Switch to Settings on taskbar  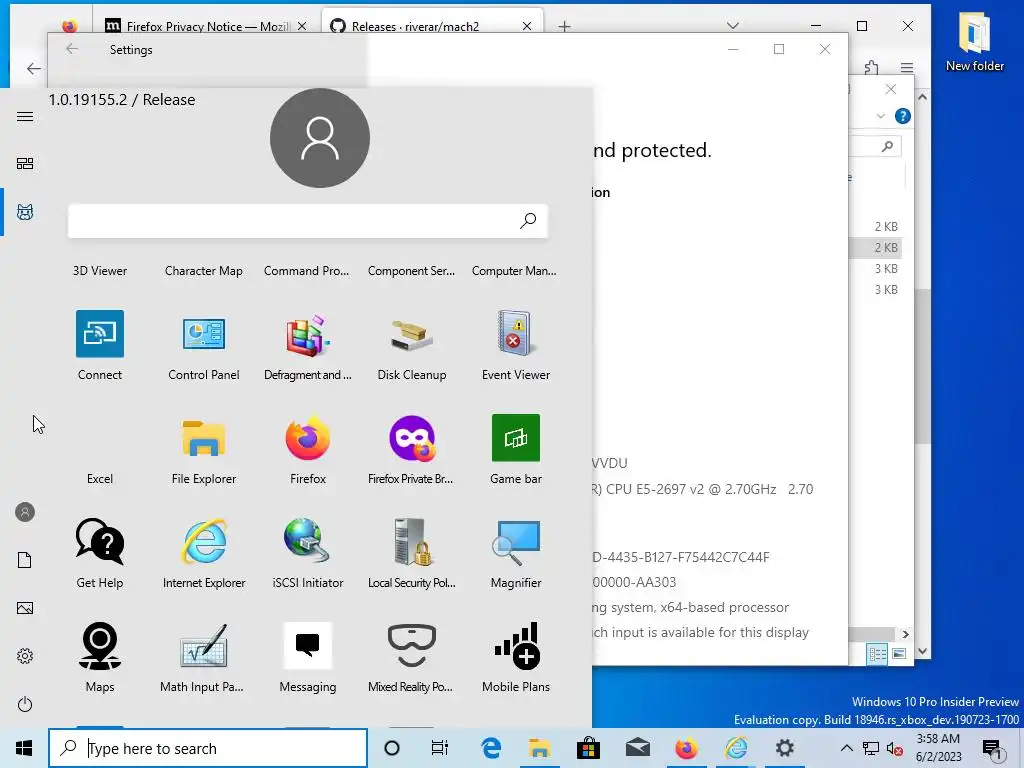click(x=784, y=748)
